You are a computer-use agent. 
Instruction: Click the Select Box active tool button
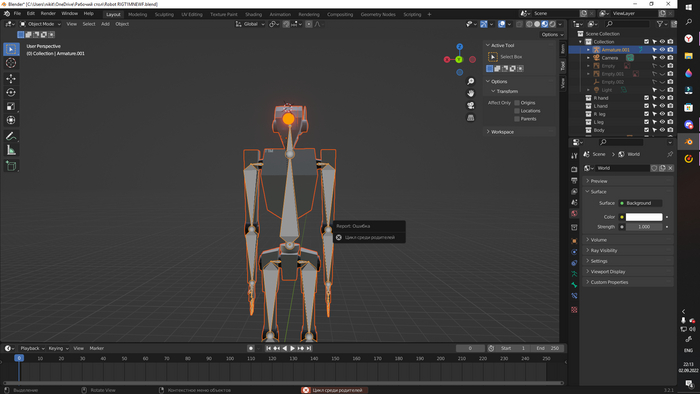coord(493,57)
